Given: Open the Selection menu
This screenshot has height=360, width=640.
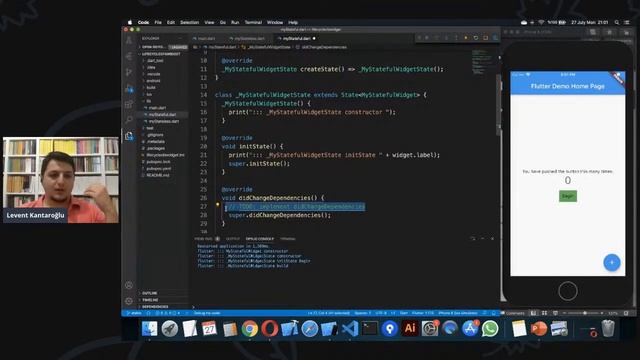Looking at the screenshot, I should coord(189,22).
